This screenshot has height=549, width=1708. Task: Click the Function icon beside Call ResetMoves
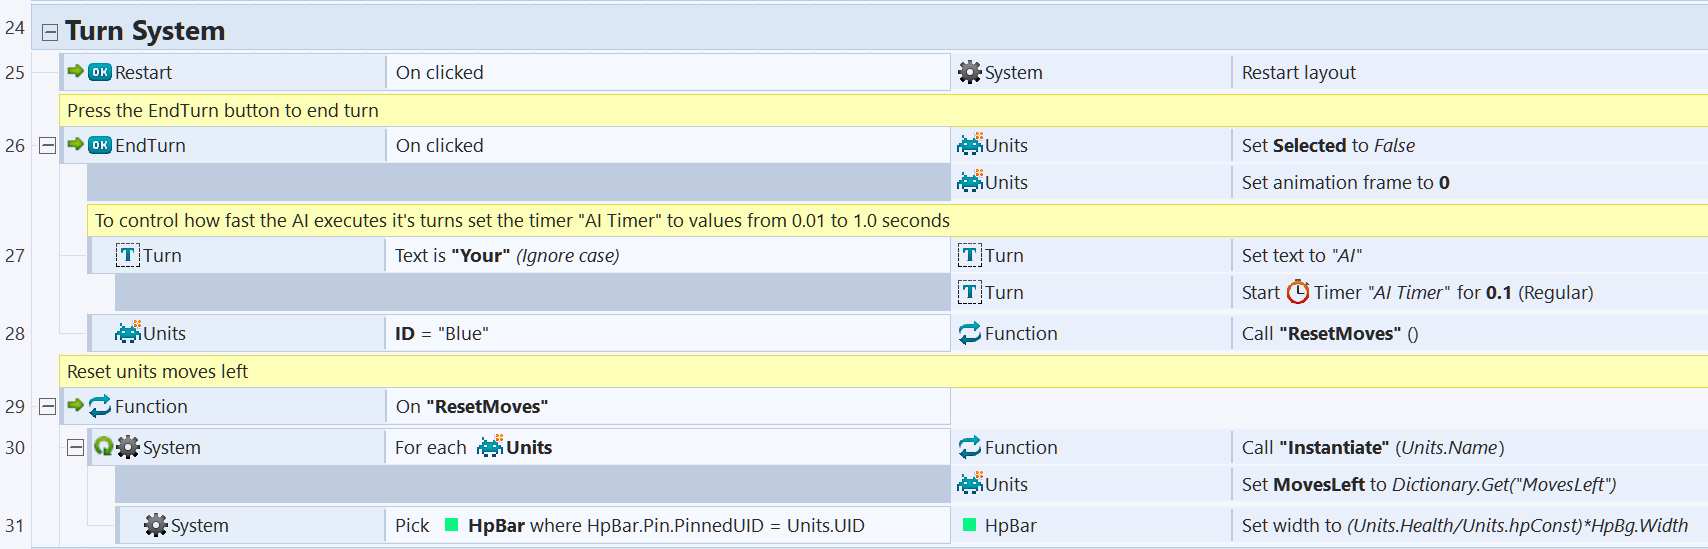[x=969, y=333]
